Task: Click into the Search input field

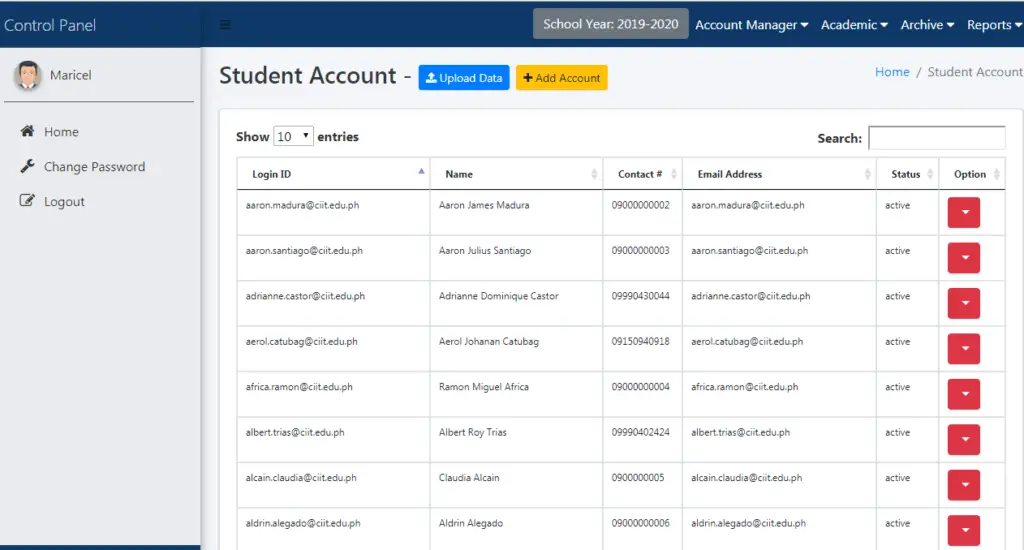Action: pyautogui.click(x=936, y=138)
